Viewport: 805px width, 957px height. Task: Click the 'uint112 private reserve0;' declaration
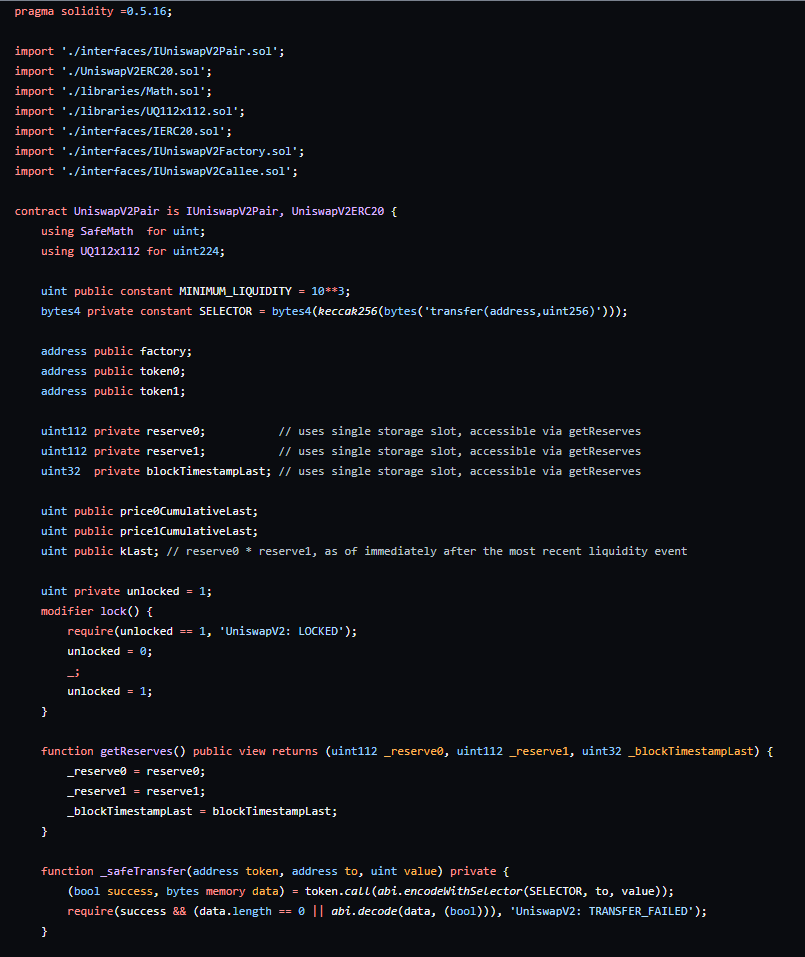coord(123,432)
